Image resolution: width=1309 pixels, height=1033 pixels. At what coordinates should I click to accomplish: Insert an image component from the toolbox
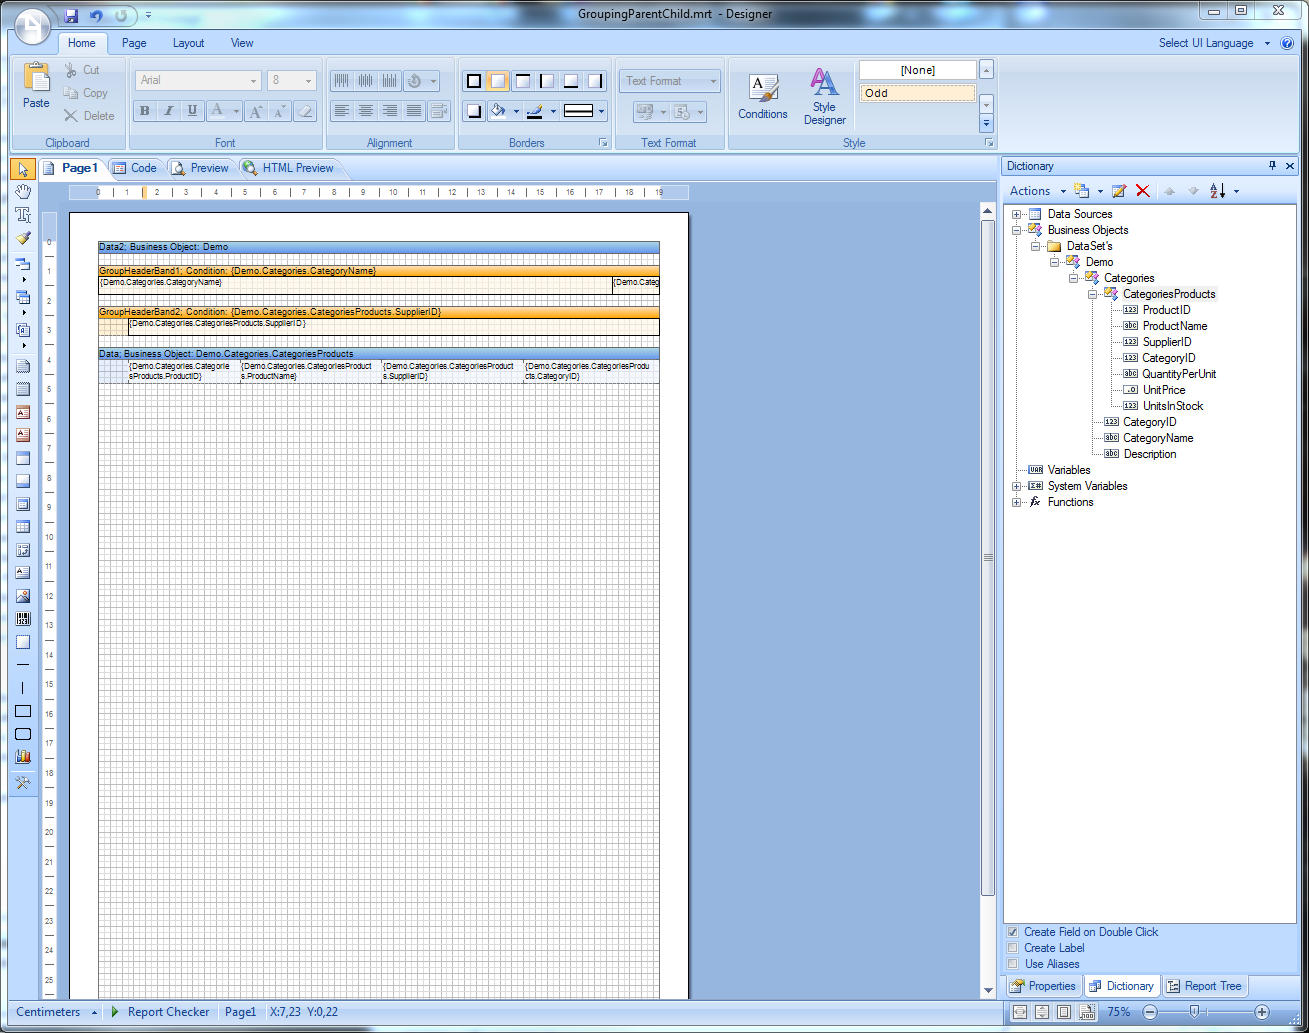click(x=23, y=596)
